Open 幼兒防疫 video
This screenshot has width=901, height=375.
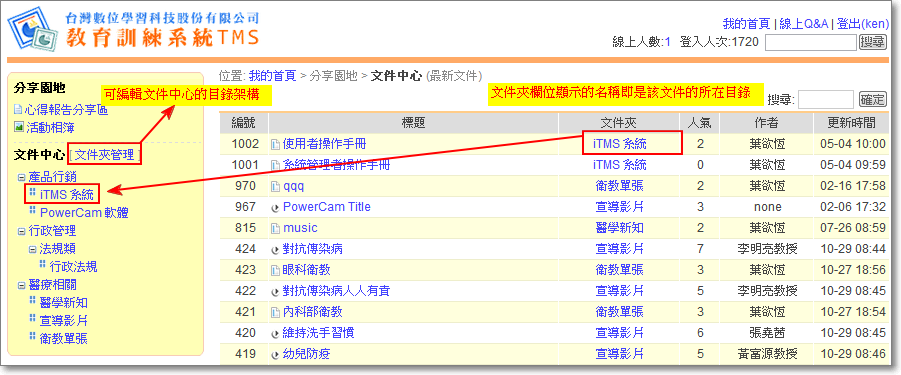(306, 354)
